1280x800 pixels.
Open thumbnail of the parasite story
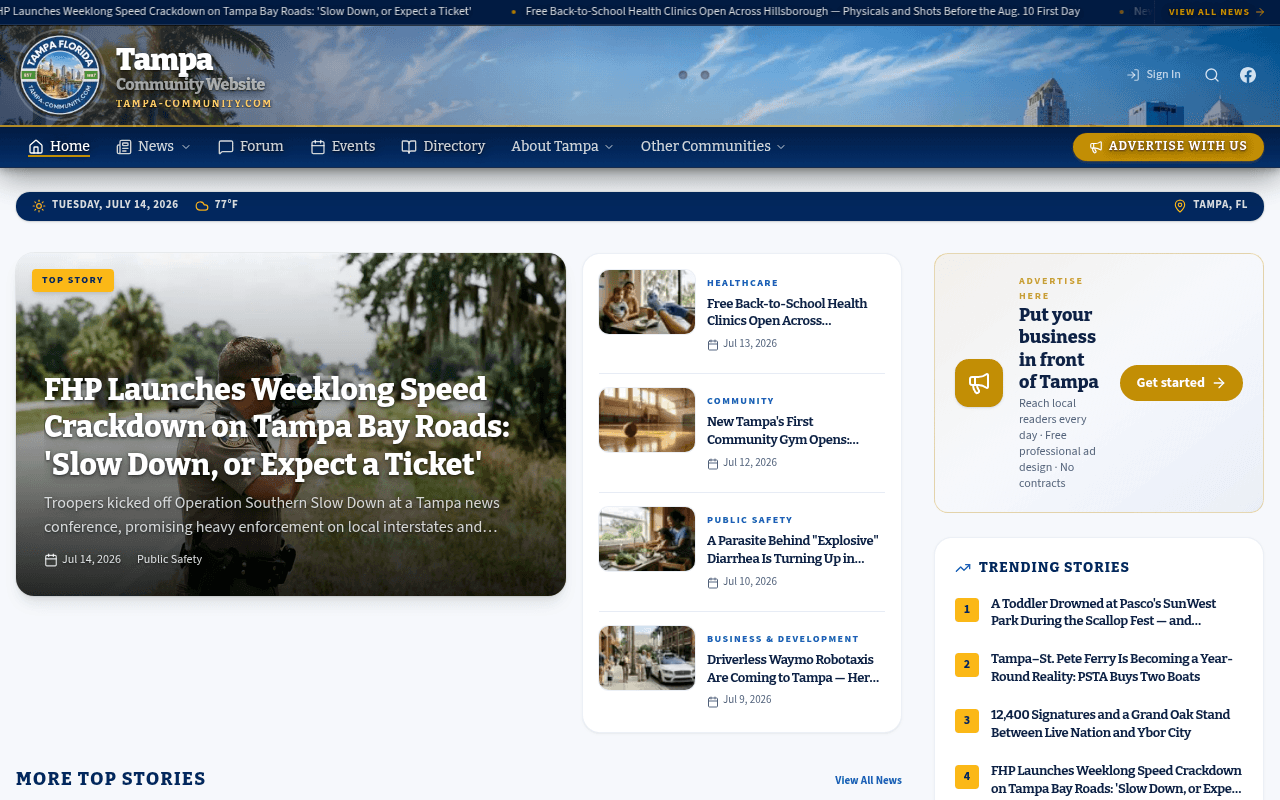pos(647,539)
